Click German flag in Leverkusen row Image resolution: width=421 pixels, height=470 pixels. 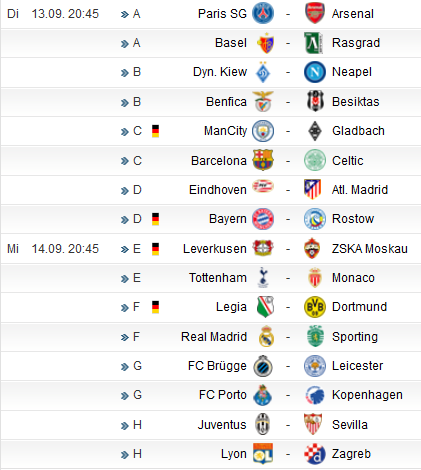point(155,249)
